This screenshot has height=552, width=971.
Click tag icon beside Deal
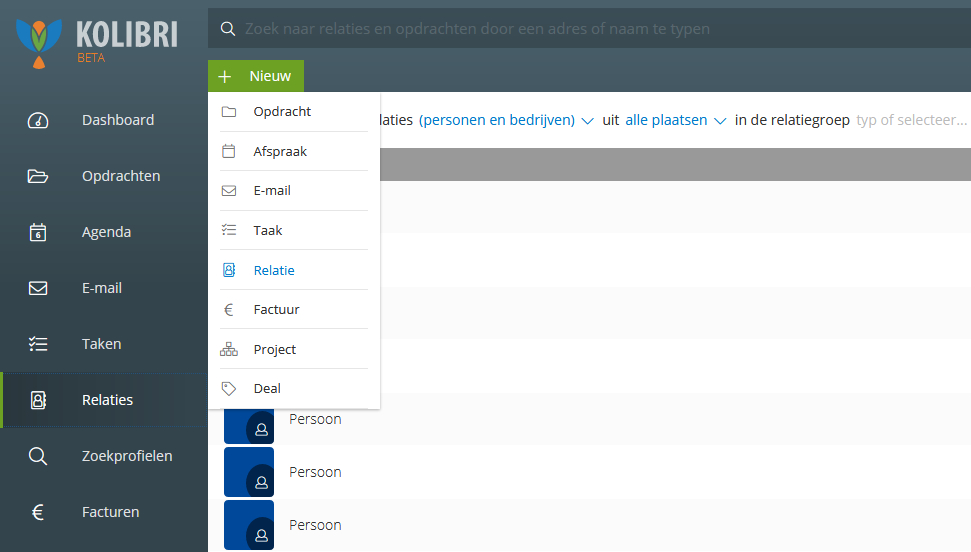point(229,388)
